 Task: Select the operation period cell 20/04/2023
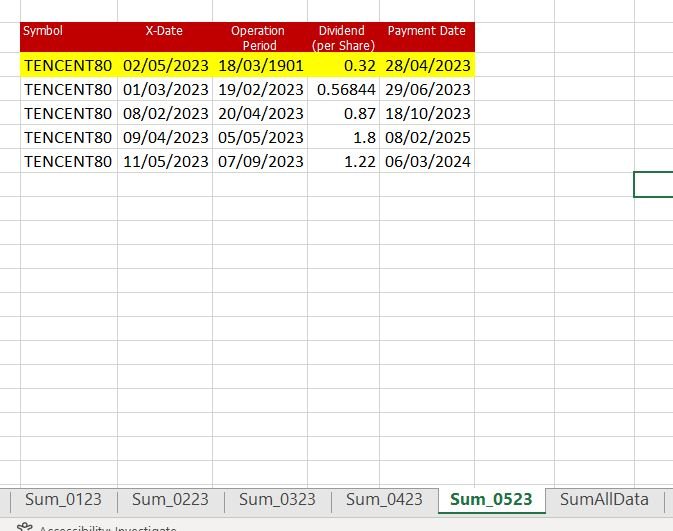(x=260, y=114)
